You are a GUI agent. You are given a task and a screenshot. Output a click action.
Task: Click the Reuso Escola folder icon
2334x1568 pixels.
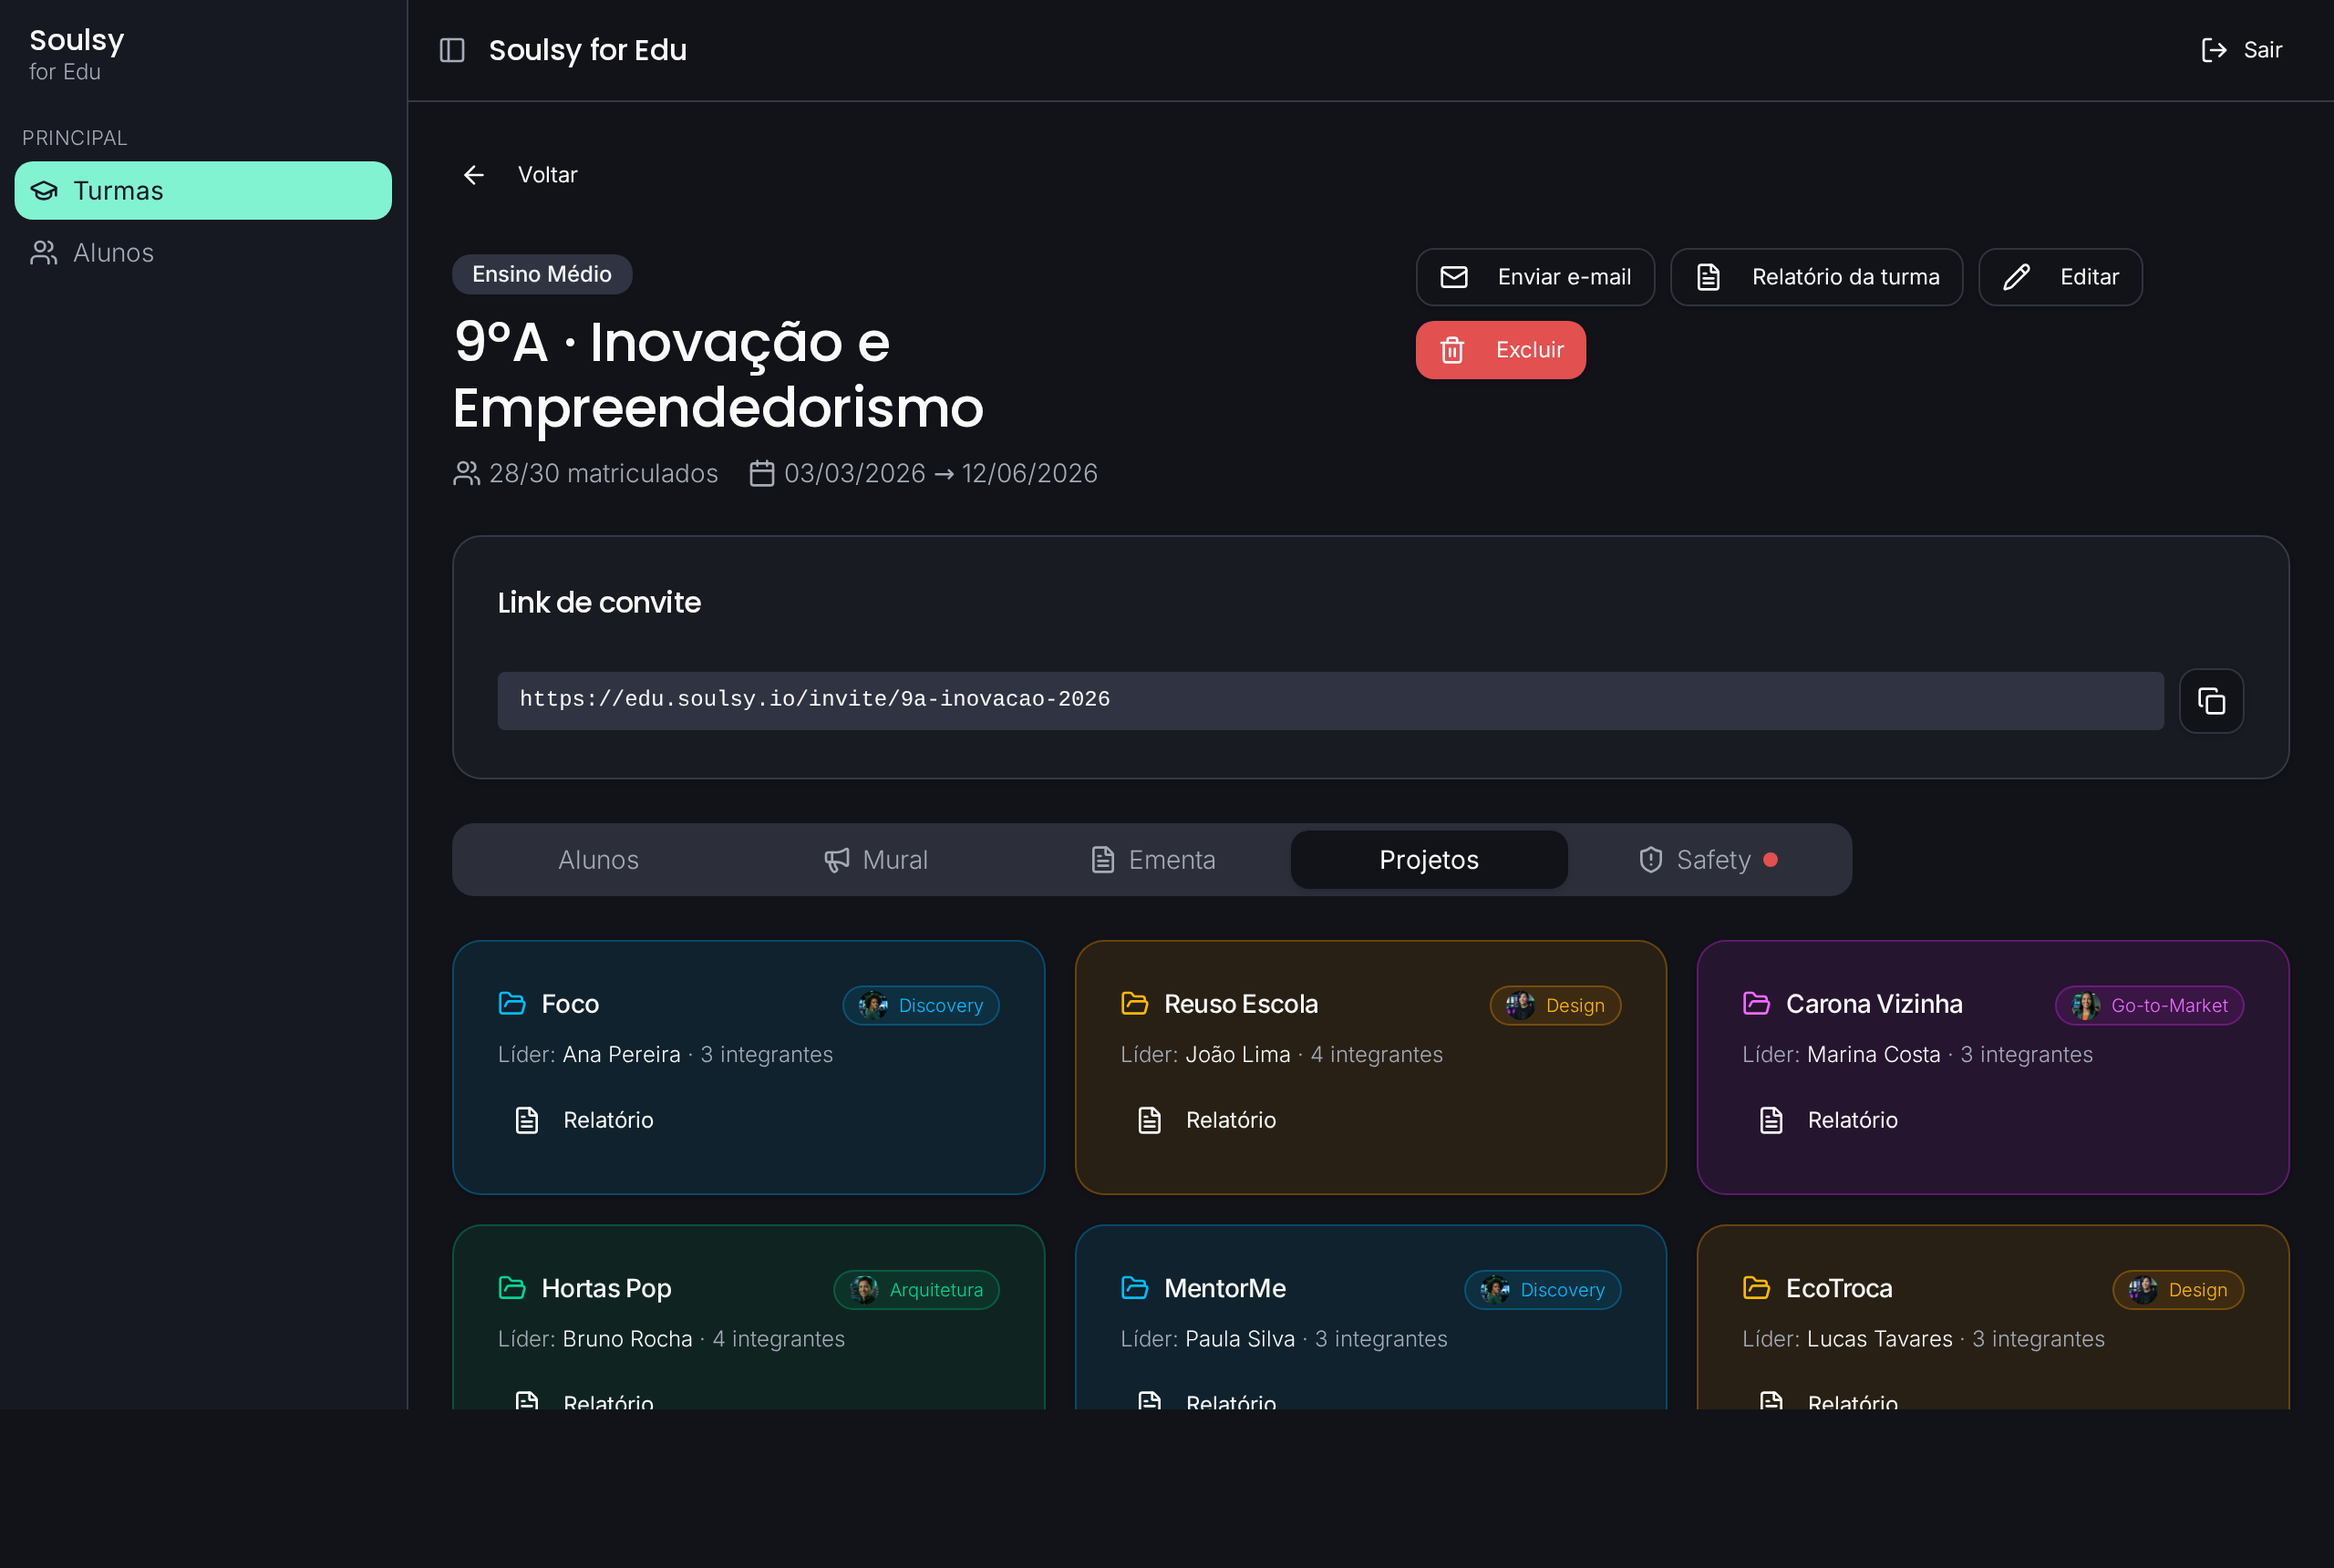tap(1134, 1003)
